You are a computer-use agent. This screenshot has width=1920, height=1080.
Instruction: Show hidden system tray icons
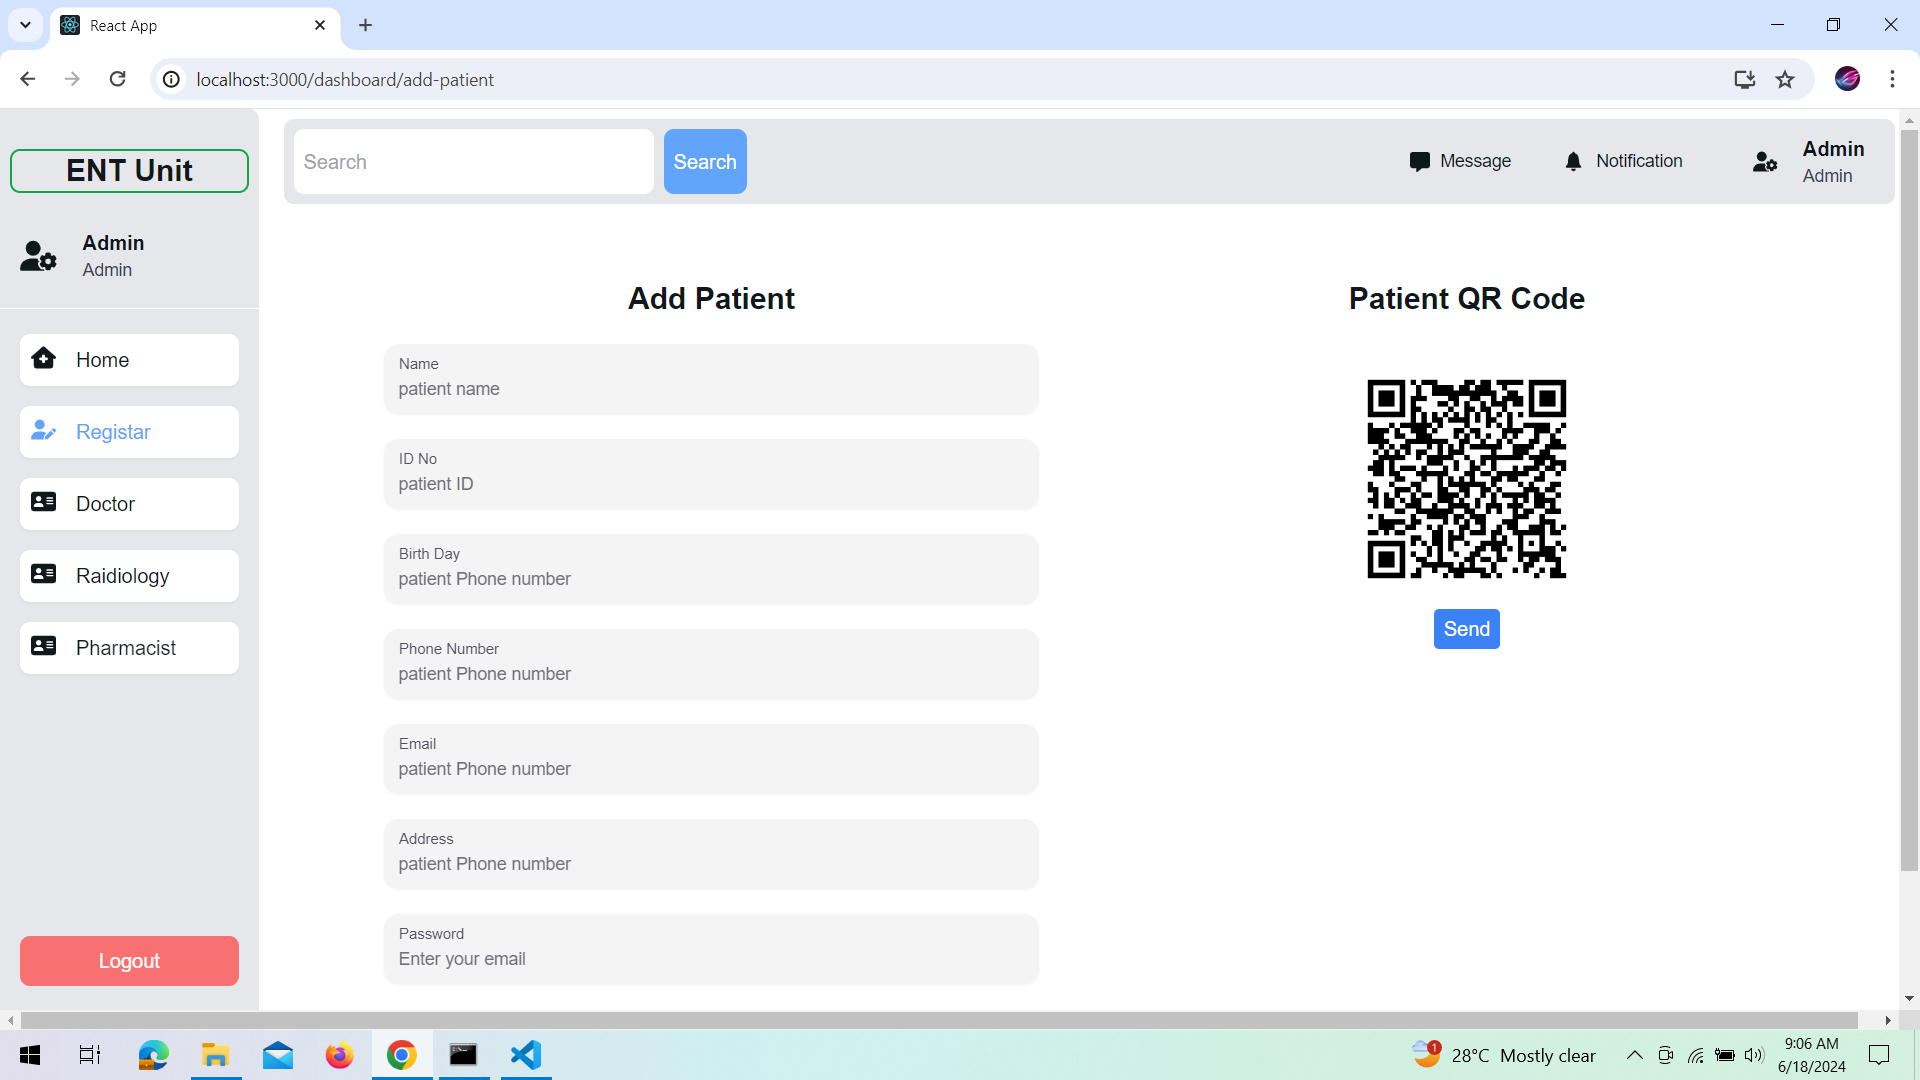click(1634, 1055)
